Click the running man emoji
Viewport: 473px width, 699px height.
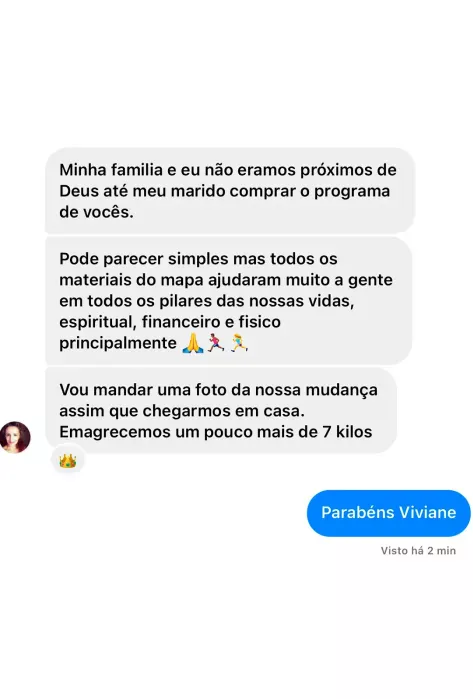(216, 343)
